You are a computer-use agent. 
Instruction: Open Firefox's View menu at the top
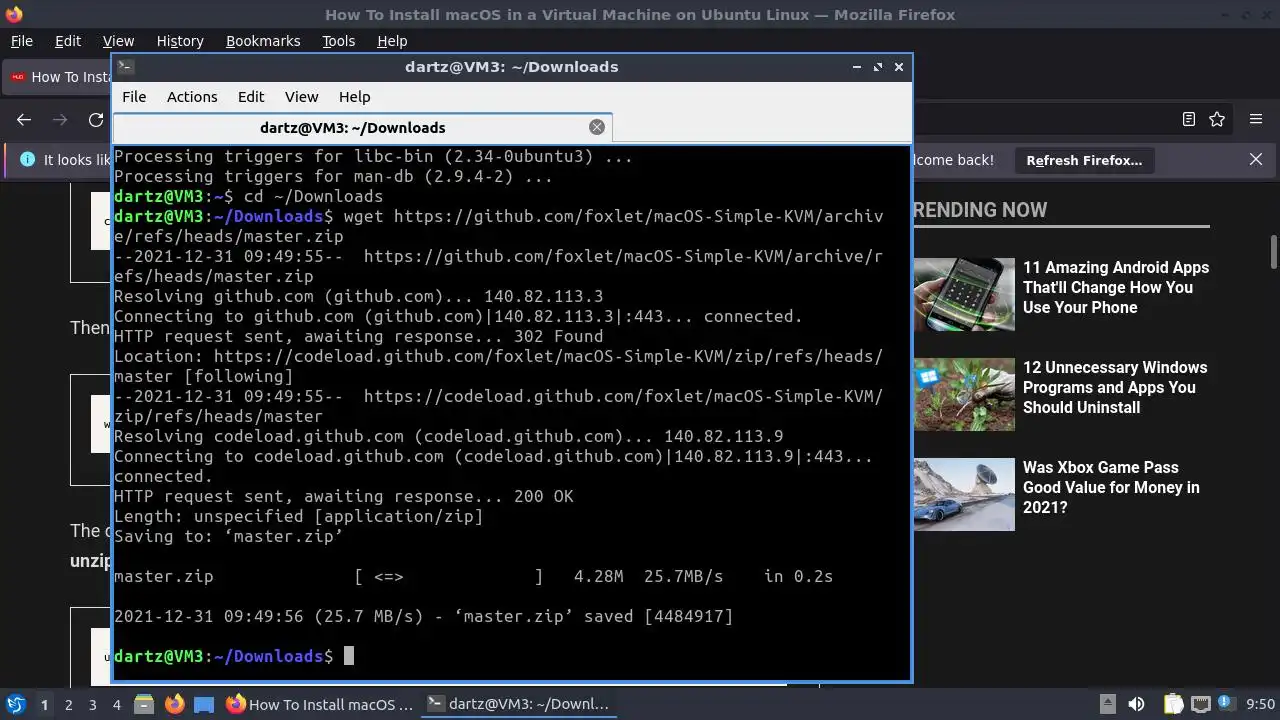click(x=118, y=41)
